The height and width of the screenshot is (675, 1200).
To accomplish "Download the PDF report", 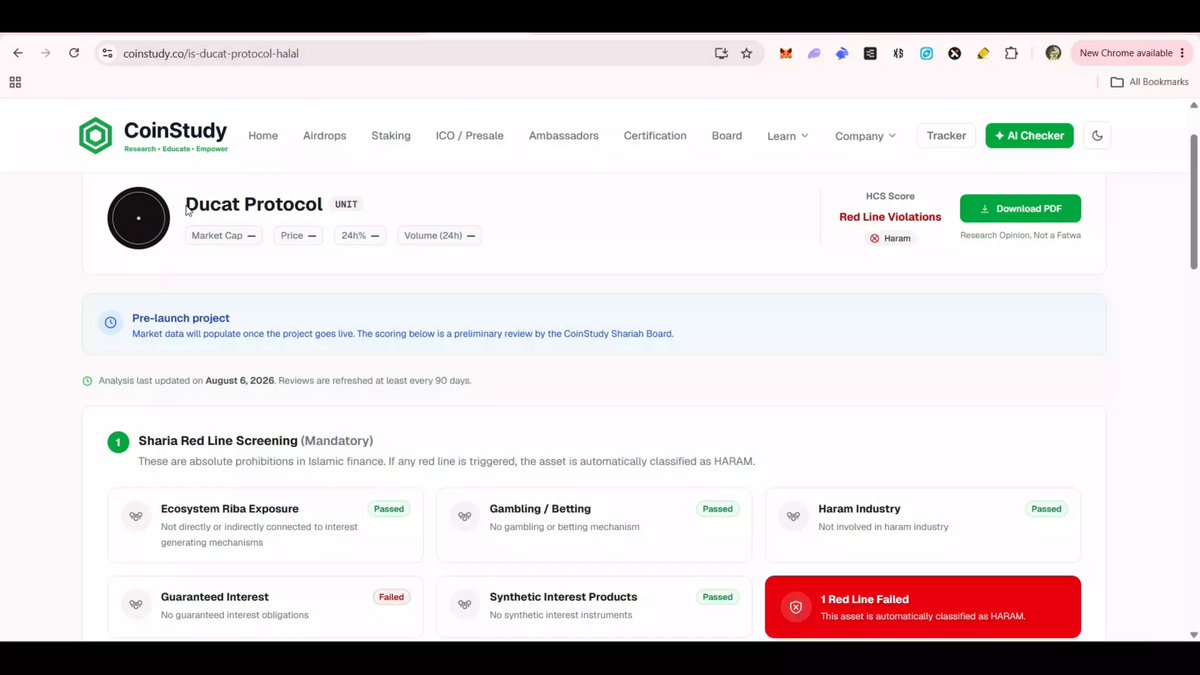I will (1020, 208).
